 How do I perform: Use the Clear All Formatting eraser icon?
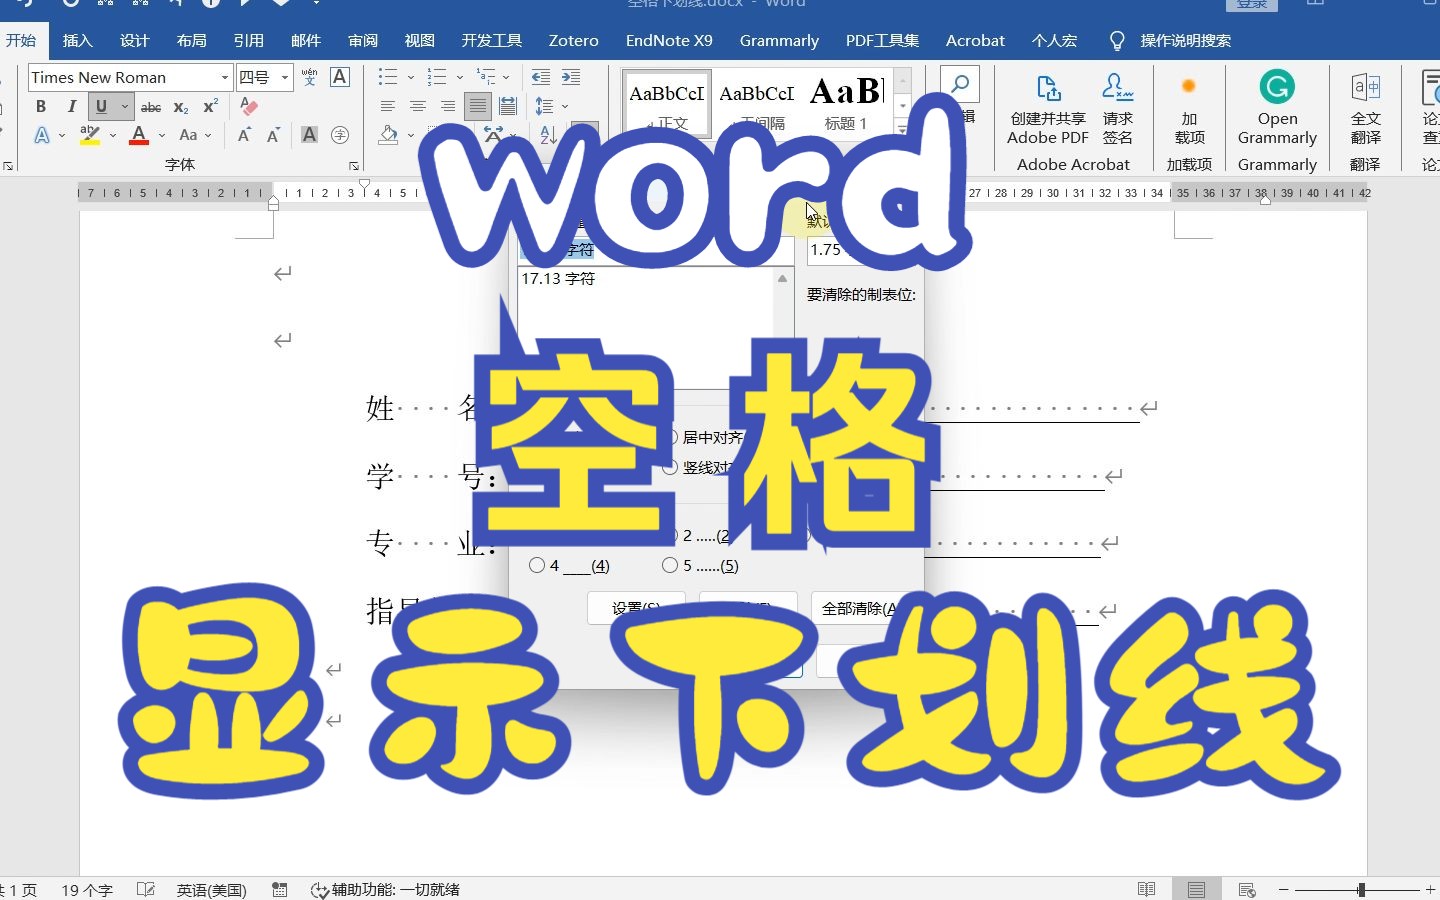pyautogui.click(x=246, y=106)
